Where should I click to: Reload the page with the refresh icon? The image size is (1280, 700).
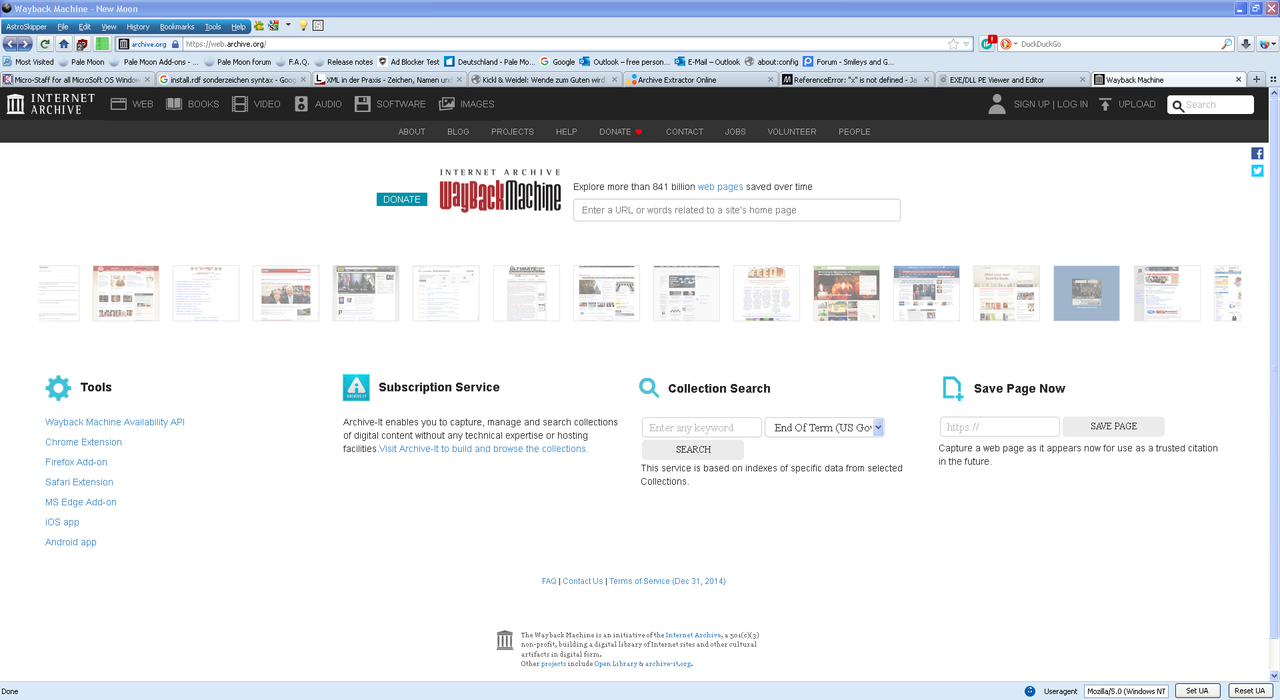pyautogui.click(x=45, y=44)
